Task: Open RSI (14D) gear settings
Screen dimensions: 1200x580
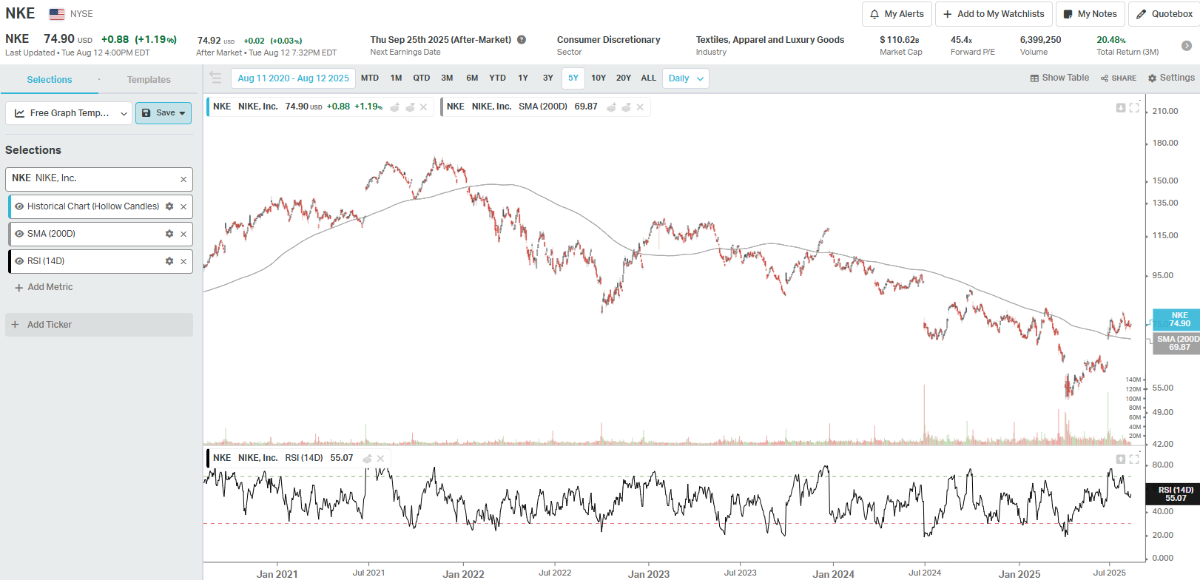Action: (x=169, y=261)
